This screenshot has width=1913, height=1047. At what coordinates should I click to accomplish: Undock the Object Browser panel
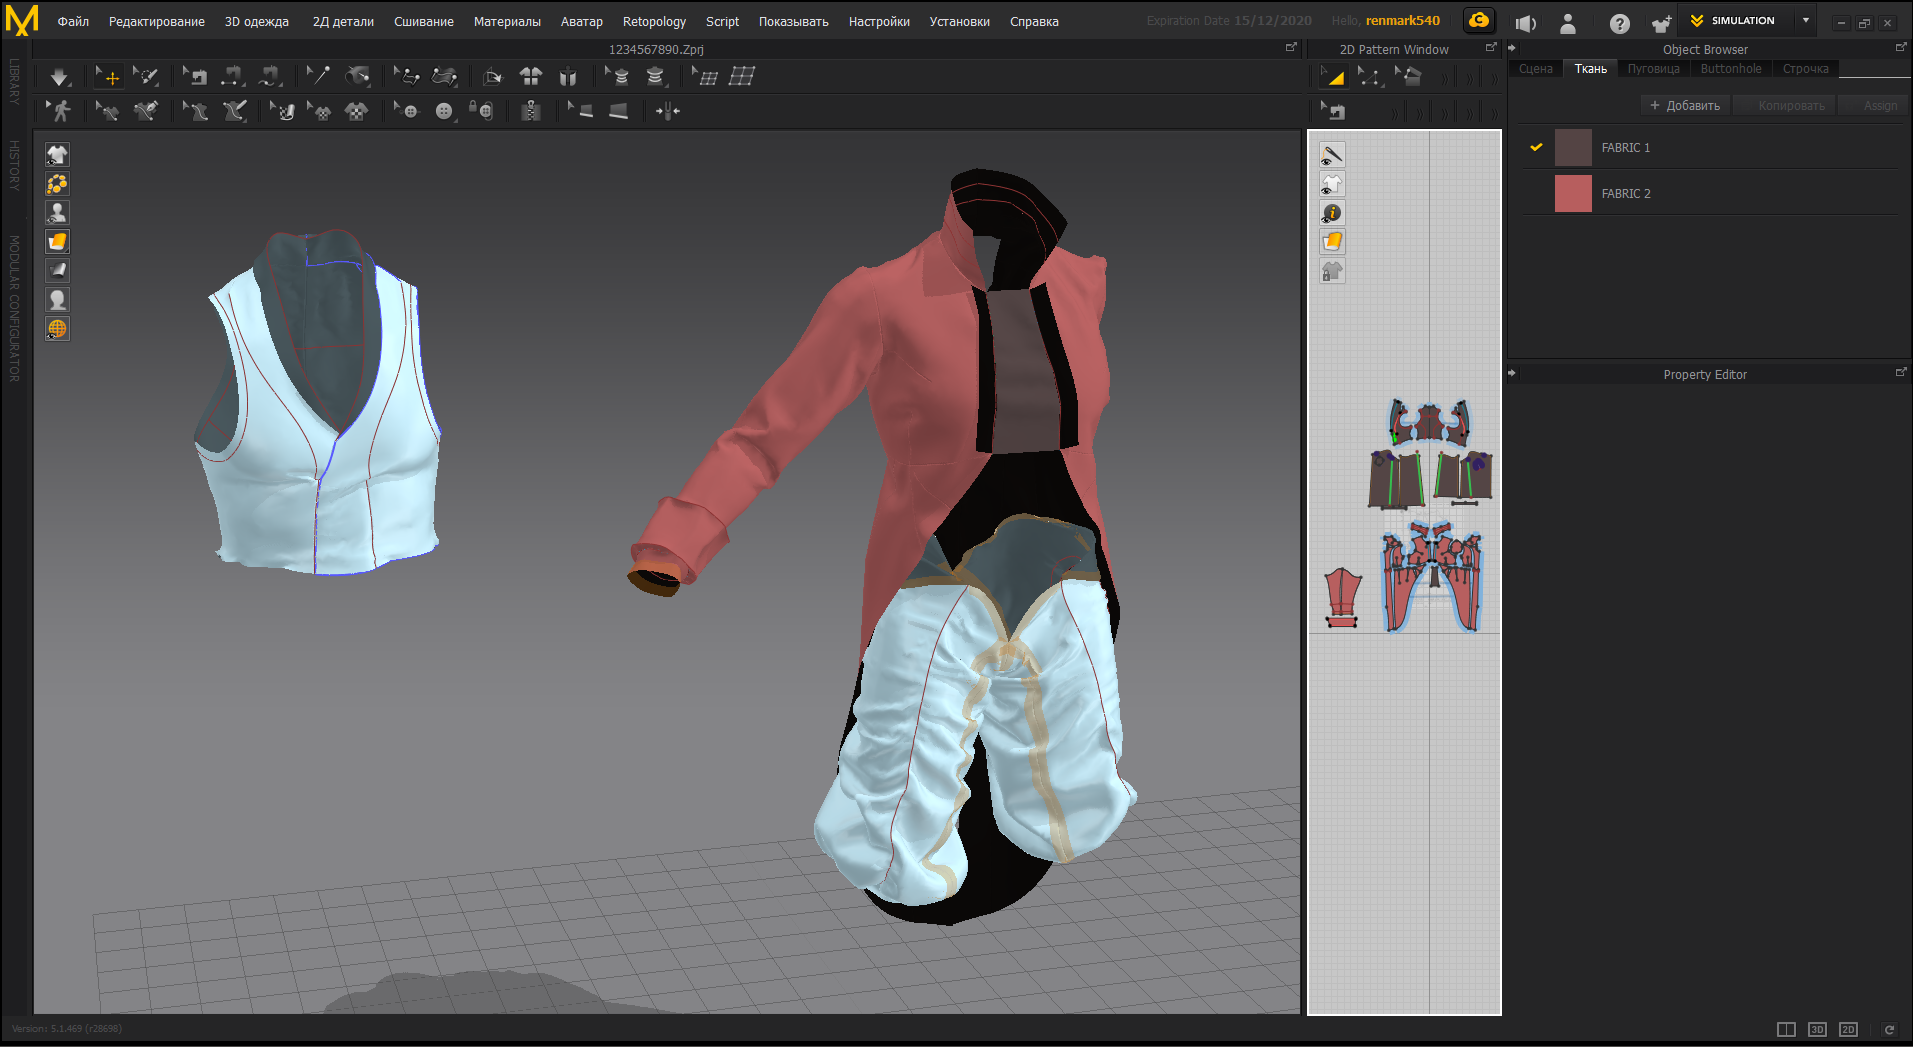(1901, 47)
